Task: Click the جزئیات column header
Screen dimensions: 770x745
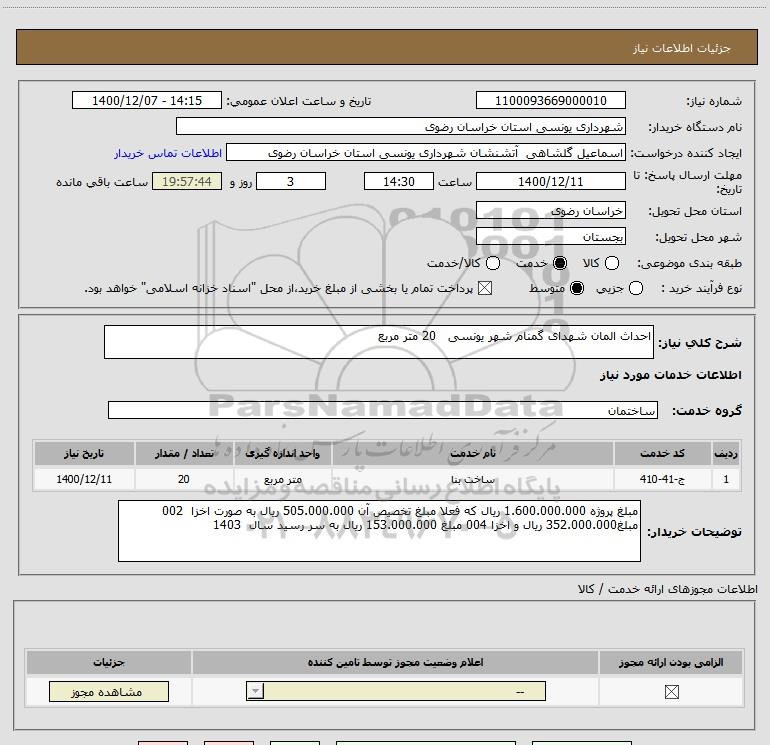Action: pos(109,662)
